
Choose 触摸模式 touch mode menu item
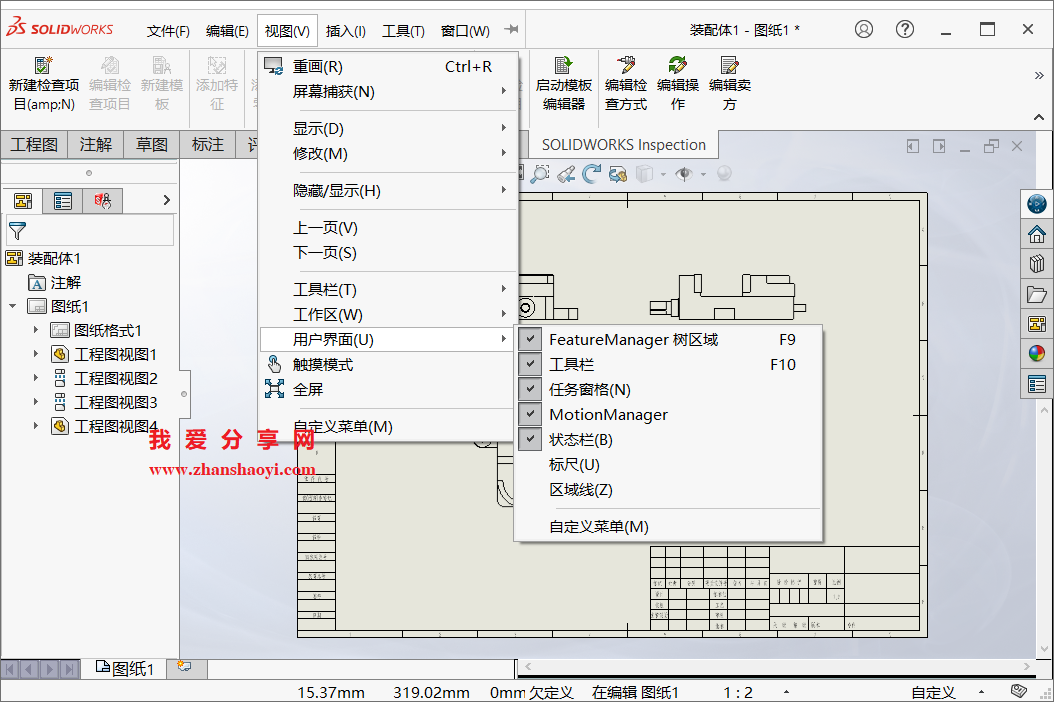click(x=389, y=364)
